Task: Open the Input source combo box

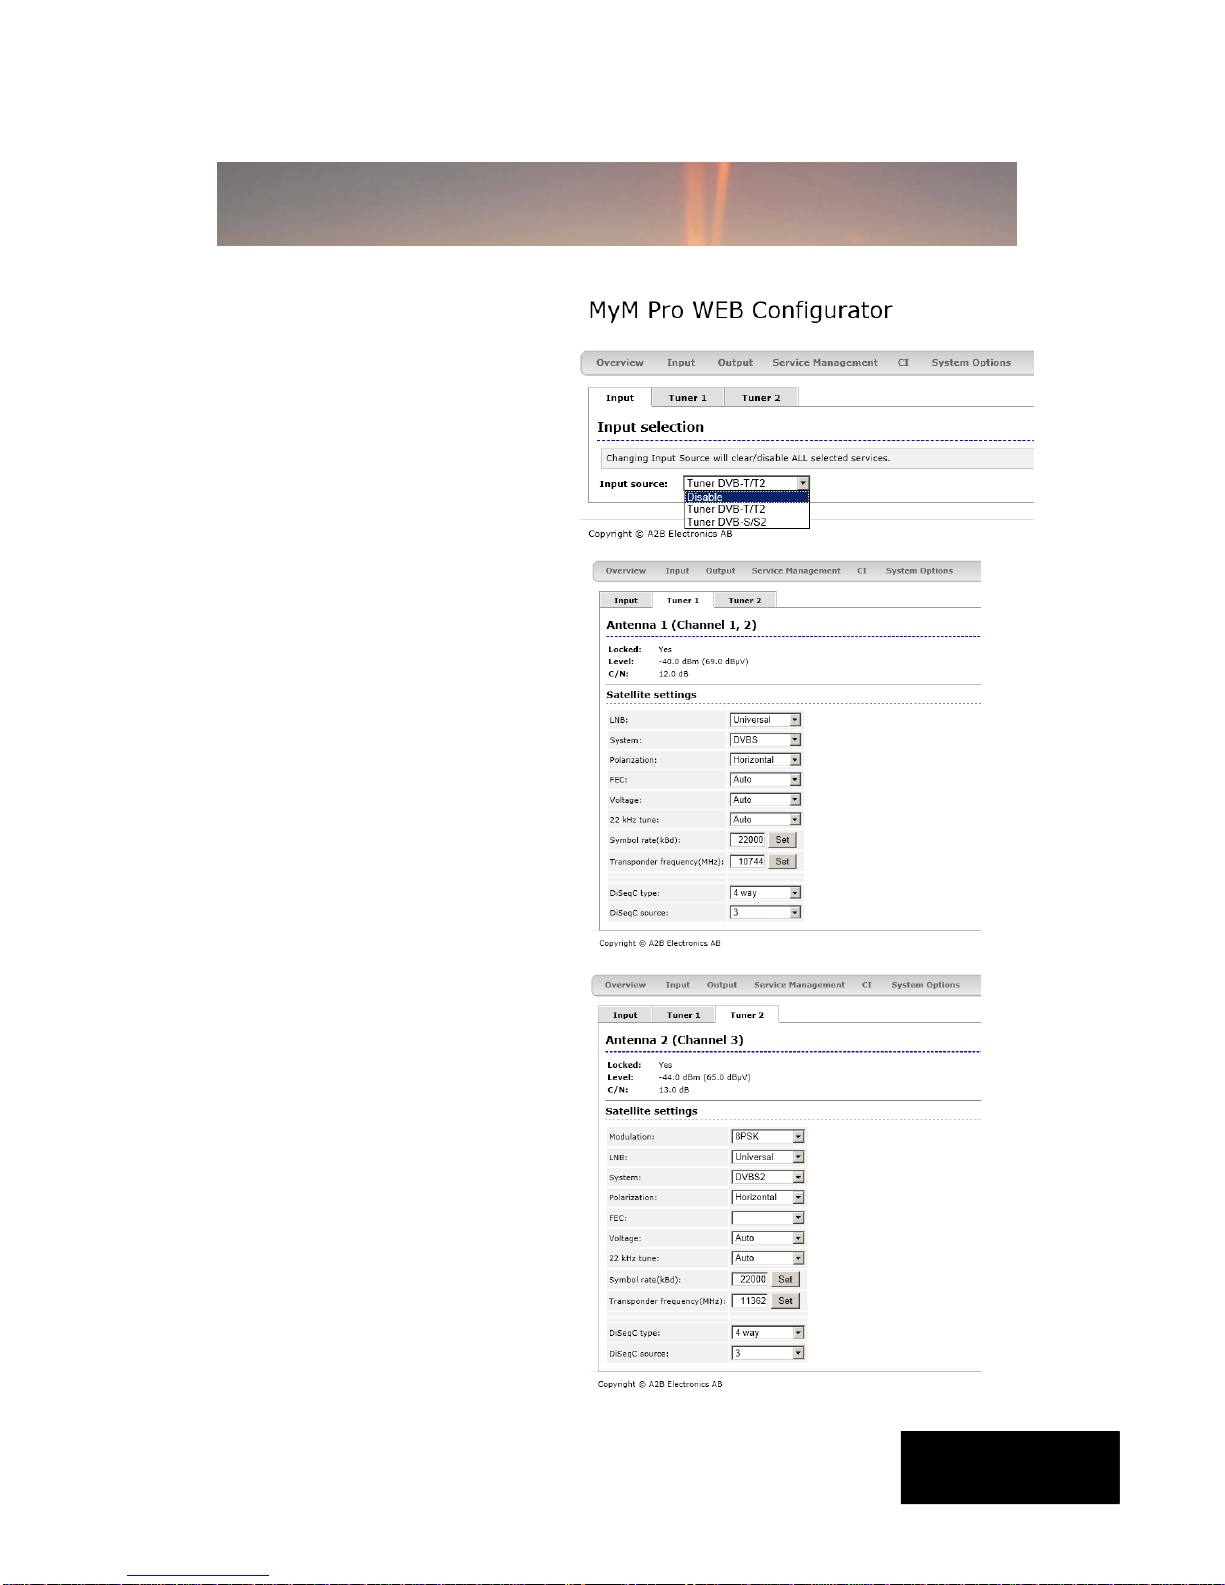Action: (x=746, y=483)
